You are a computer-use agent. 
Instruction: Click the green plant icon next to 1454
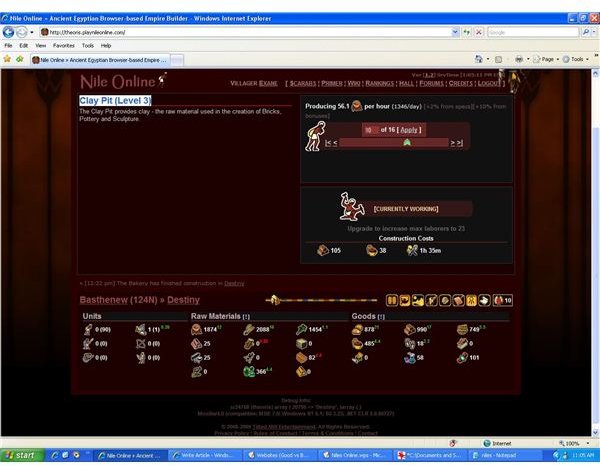pos(302,329)
